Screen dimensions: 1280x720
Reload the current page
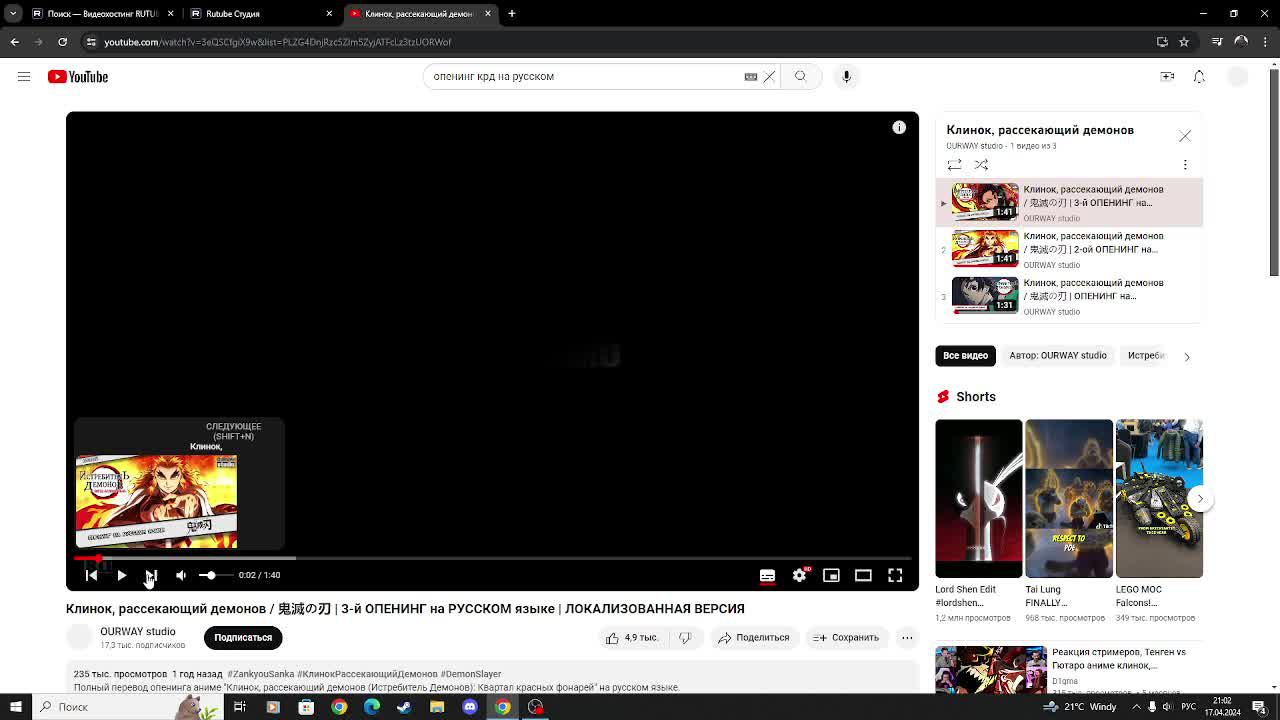62,42
